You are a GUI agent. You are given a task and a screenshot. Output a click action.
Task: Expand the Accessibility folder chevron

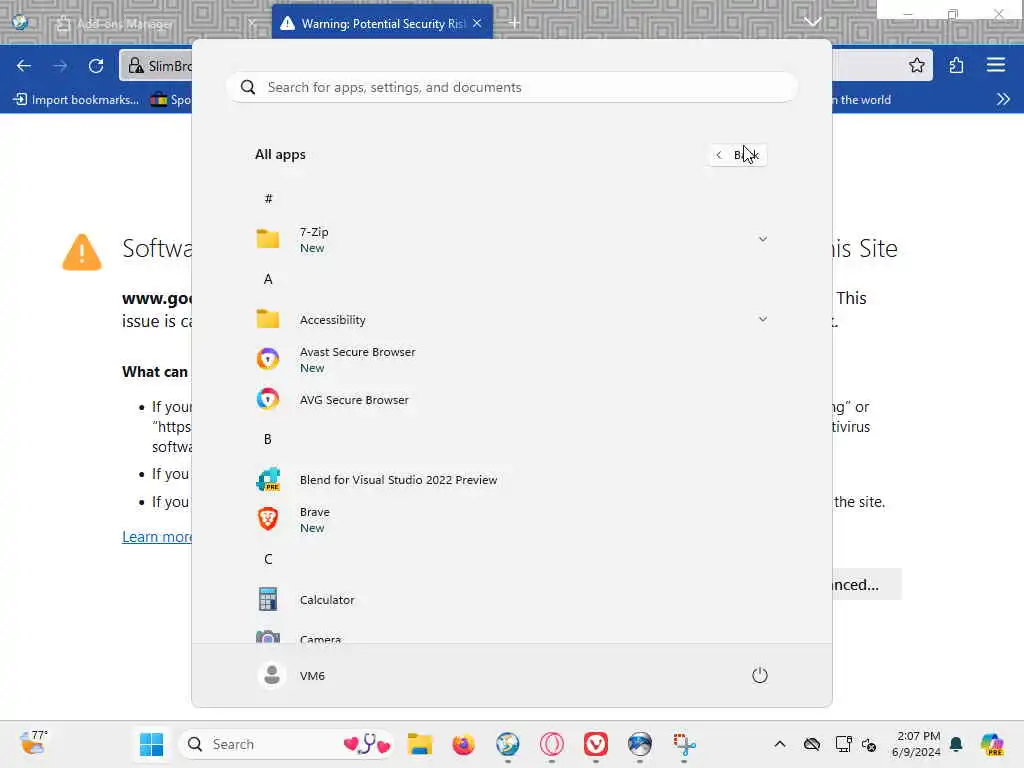[762, 319]
